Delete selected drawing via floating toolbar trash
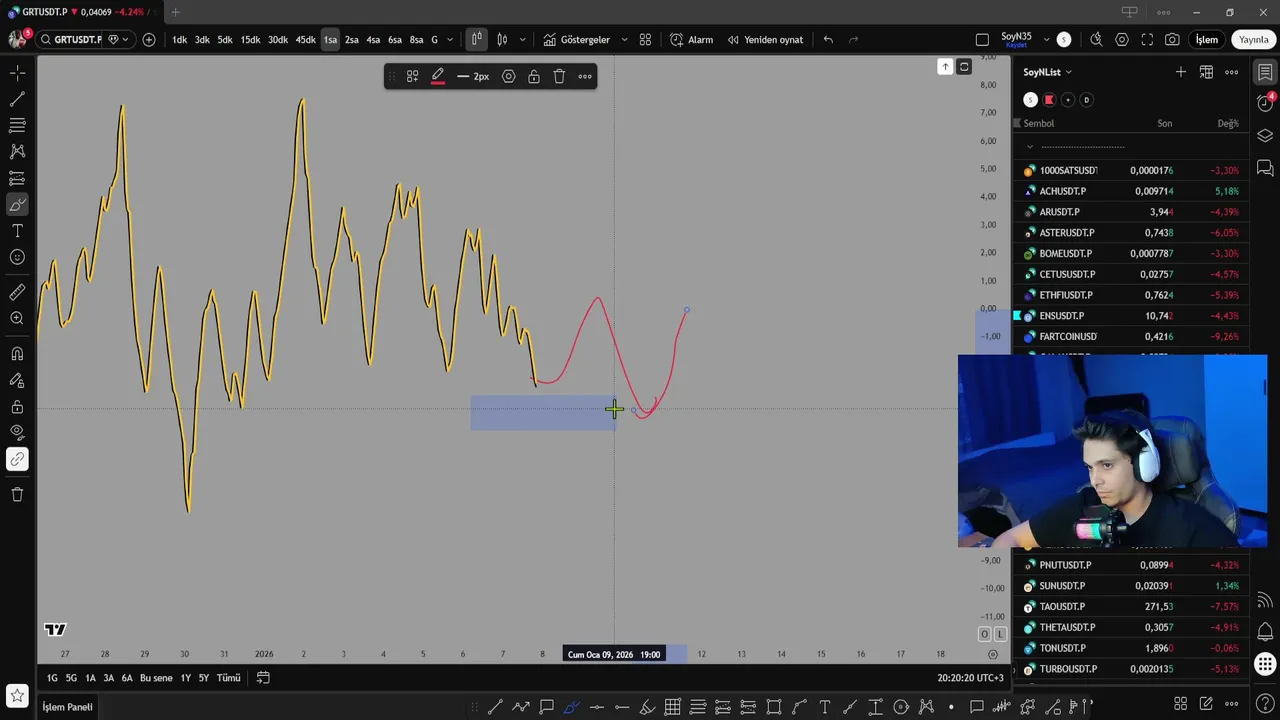 point(559,76)
